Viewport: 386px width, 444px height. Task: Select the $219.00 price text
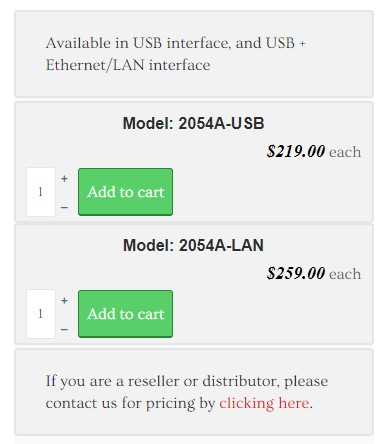tap(296, 151)
